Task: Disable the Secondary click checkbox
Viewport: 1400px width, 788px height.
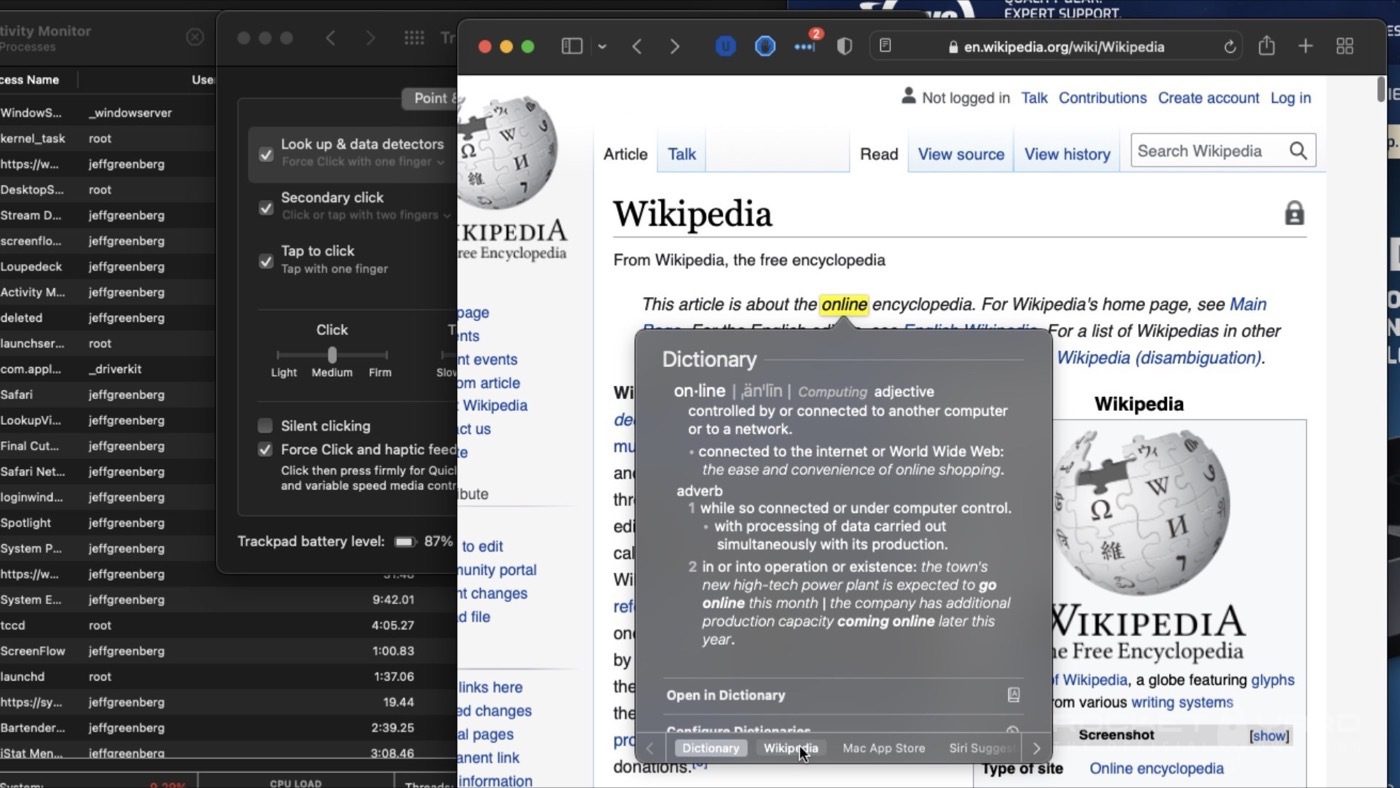Action: click(266, 208)
